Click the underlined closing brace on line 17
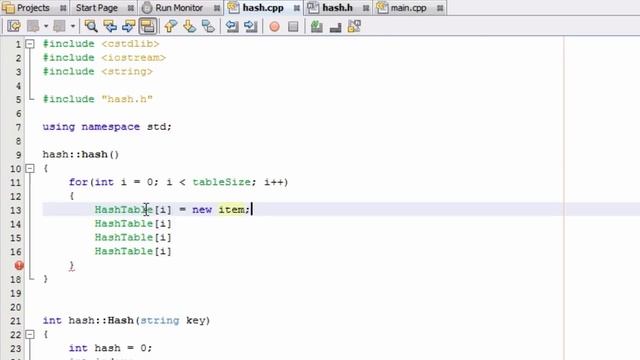 click(72, 266)
